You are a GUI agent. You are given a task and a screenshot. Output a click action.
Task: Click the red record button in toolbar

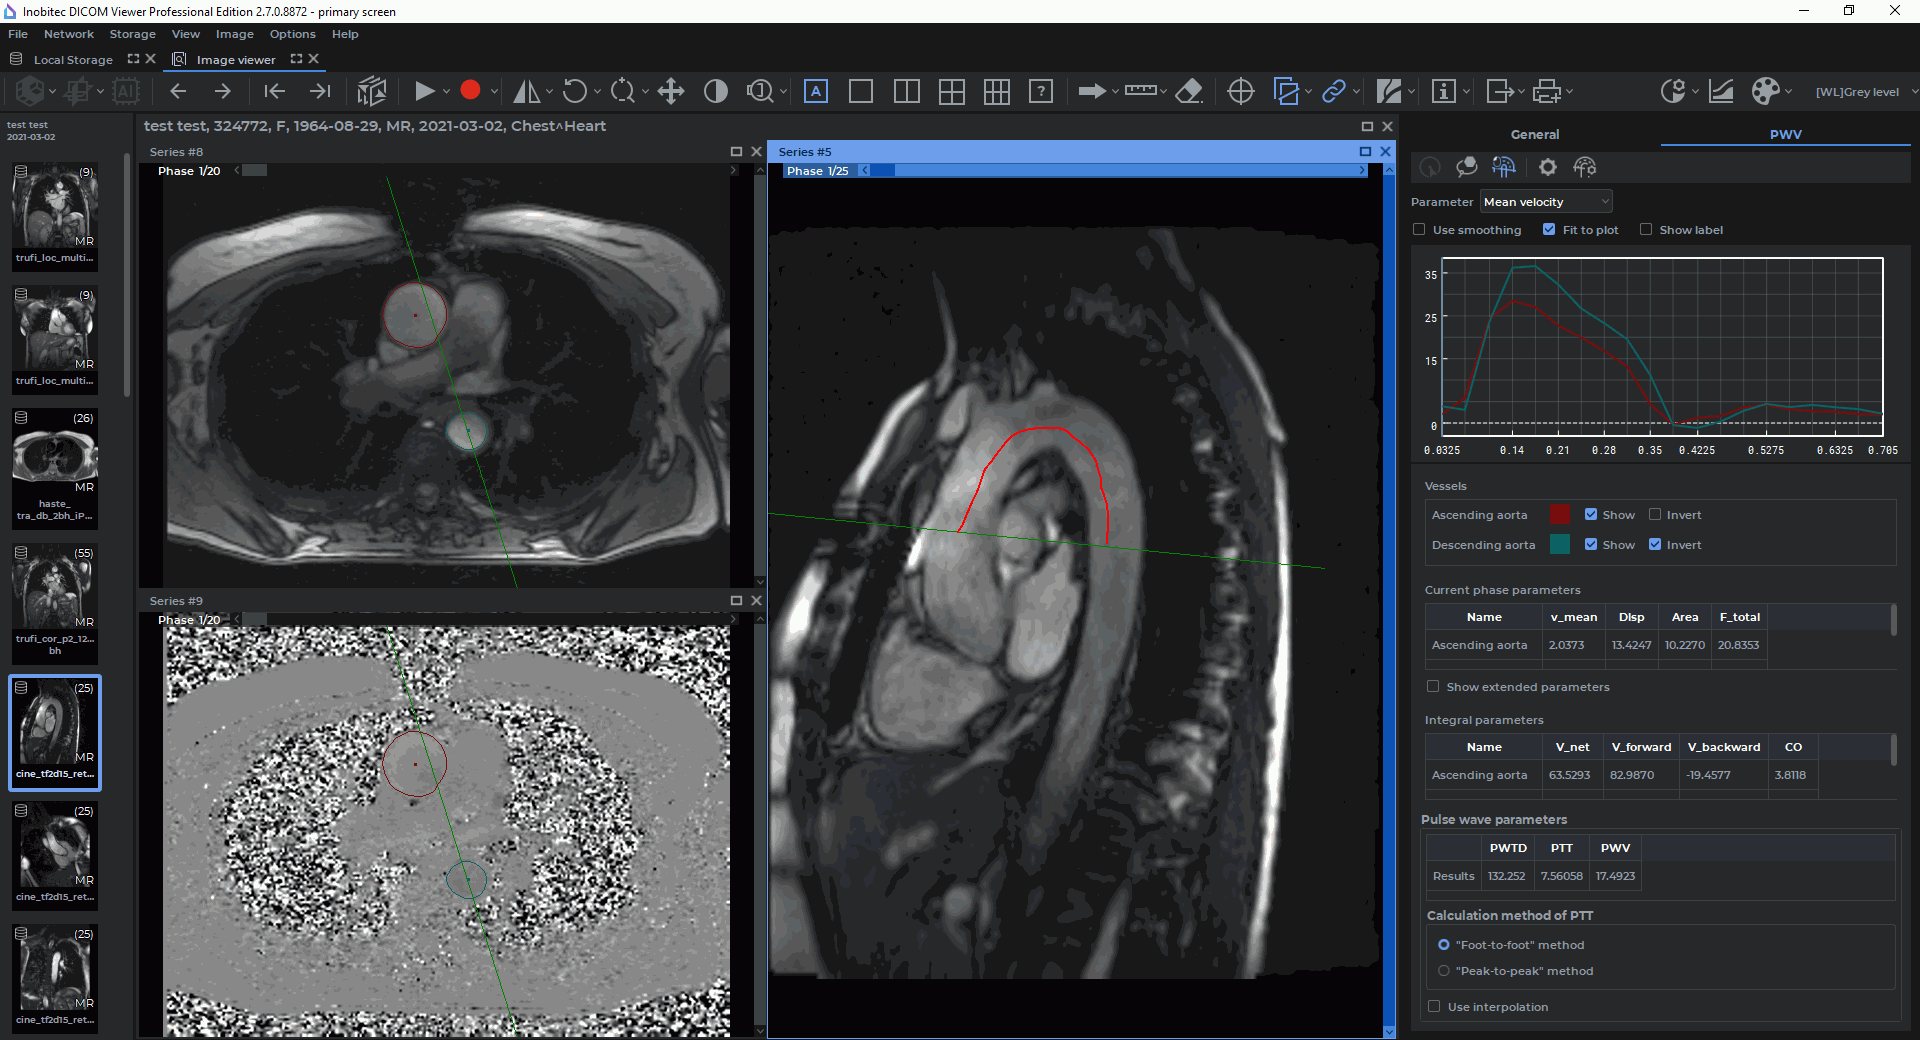(470, 91)
